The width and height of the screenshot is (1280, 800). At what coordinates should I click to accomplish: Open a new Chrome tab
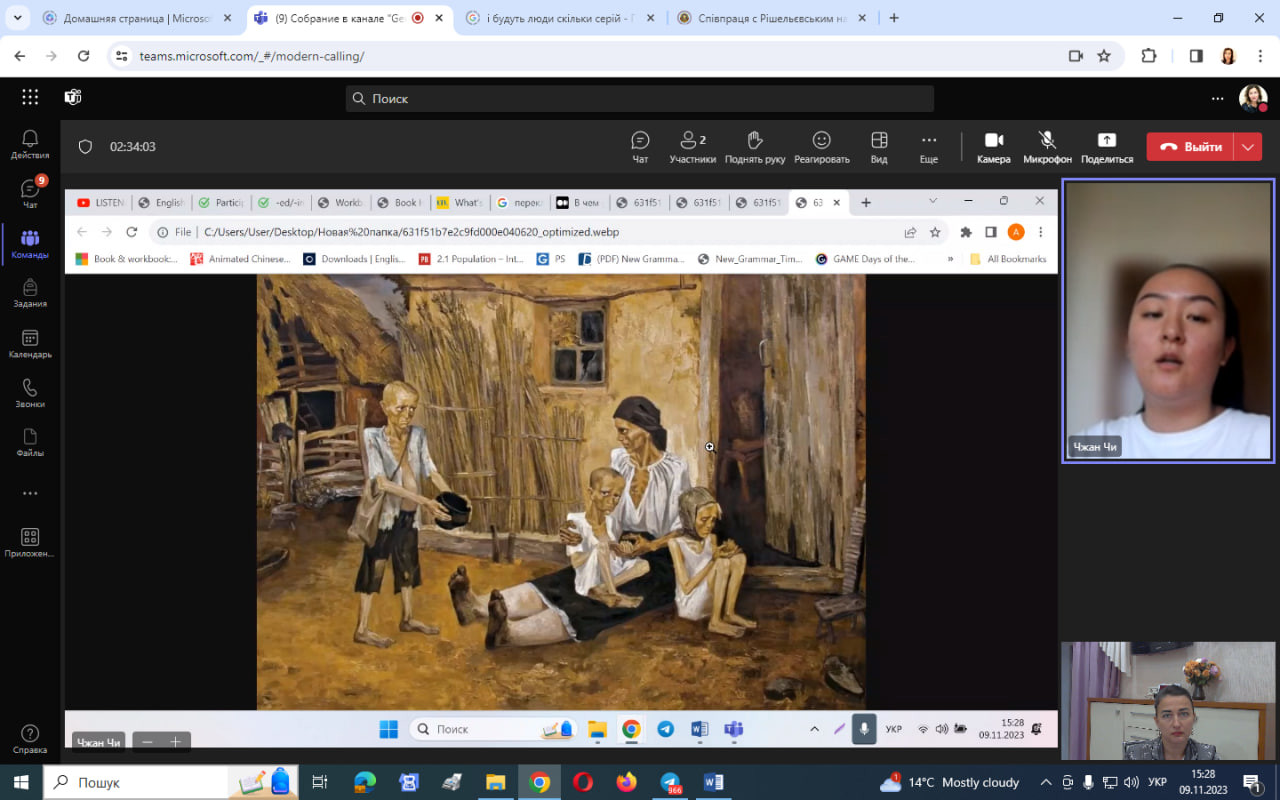[x=894, y=18]
